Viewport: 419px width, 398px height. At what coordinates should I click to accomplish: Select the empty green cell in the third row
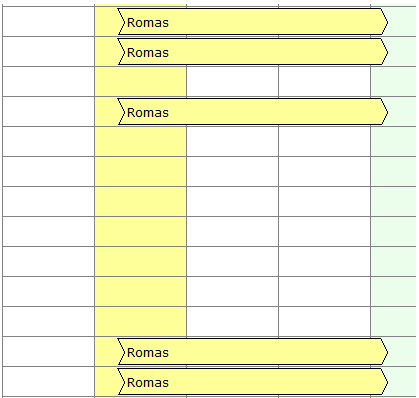coord(393,82)
